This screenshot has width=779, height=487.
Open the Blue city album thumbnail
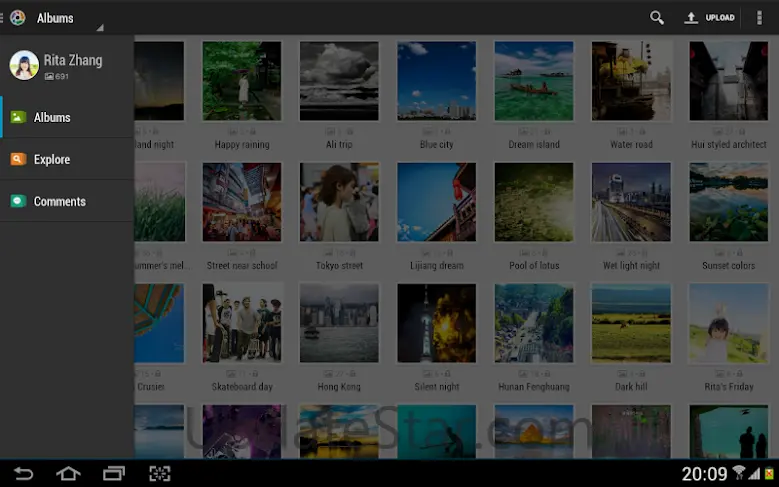(x=436, y=81)
